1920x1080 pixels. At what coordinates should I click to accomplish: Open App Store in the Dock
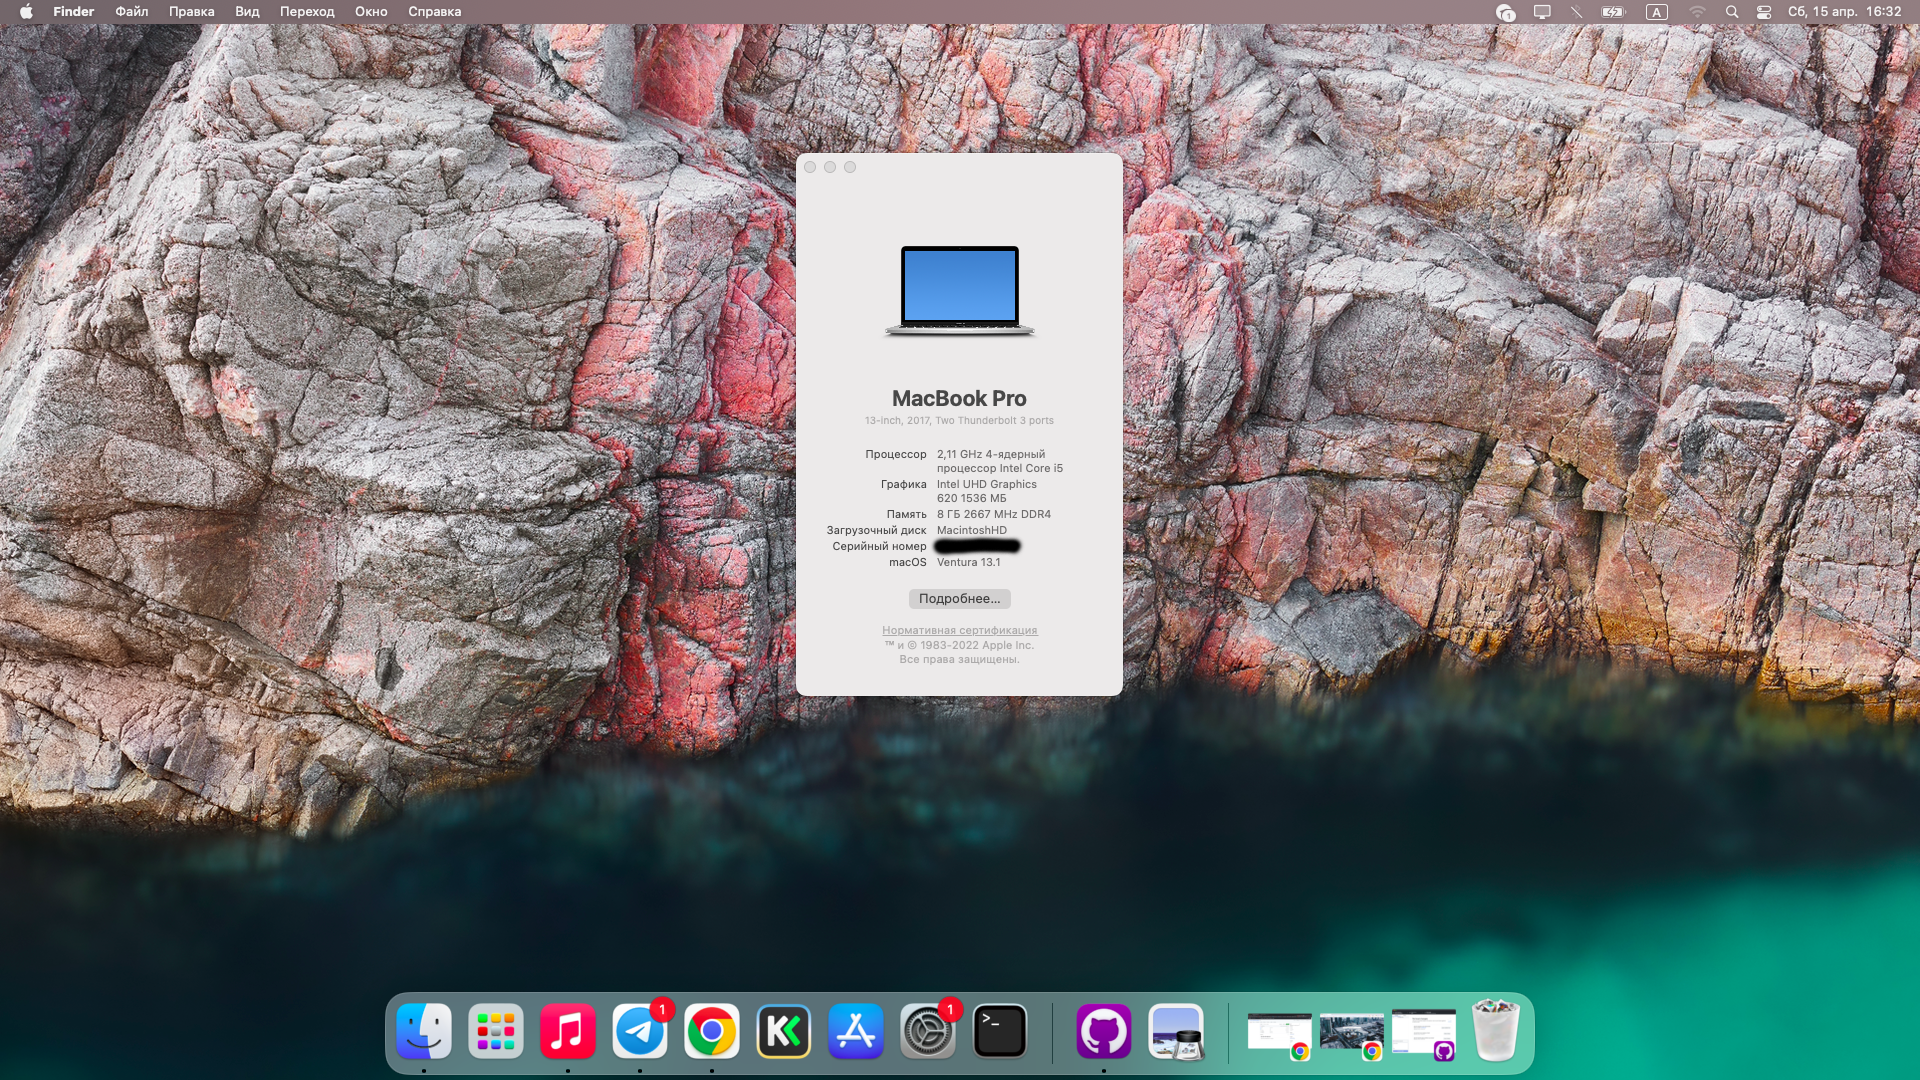tap(856, 1031)
